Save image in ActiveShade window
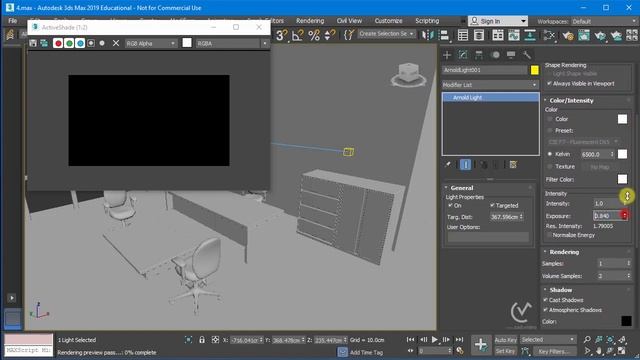 click(33, 43)
